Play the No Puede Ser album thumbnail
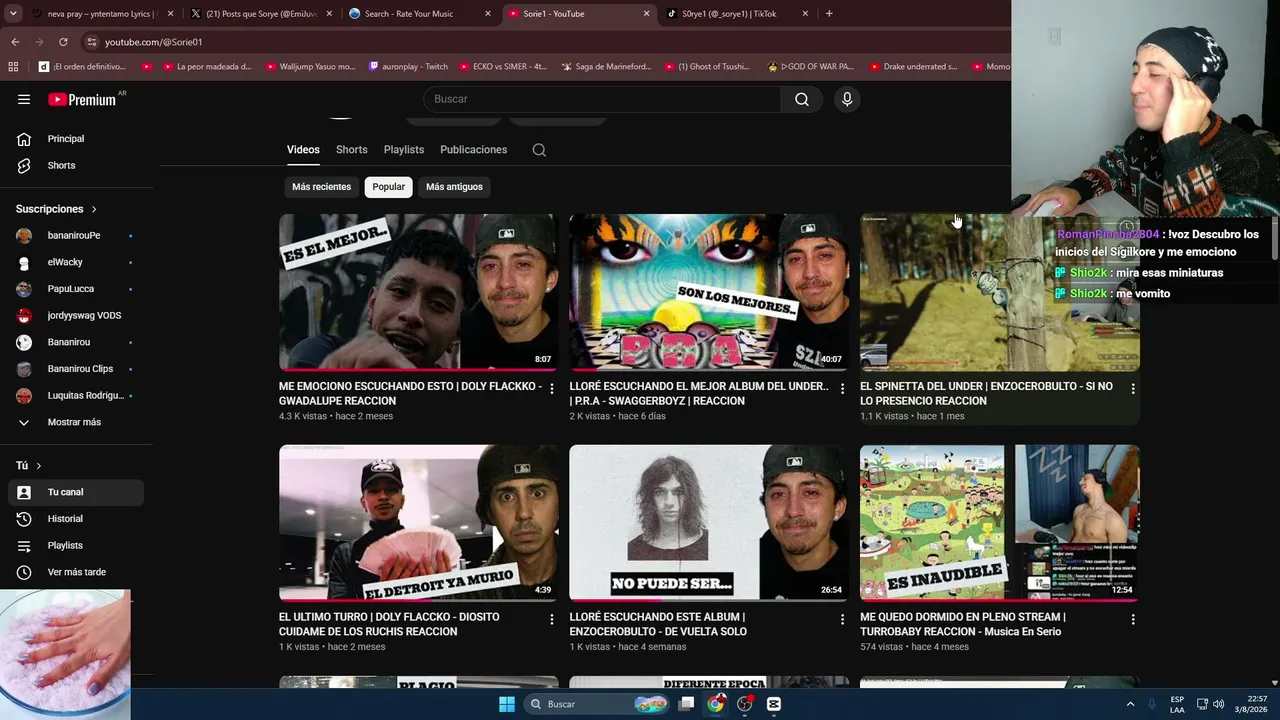The width and height of the screenshot is (1280, 720). pos(709,523)
